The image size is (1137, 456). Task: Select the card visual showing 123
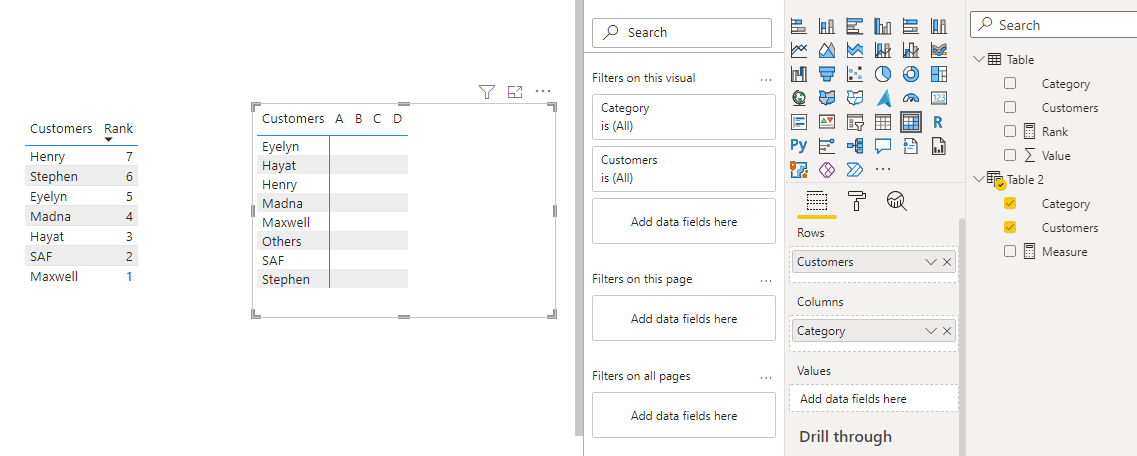coord(939,98)
